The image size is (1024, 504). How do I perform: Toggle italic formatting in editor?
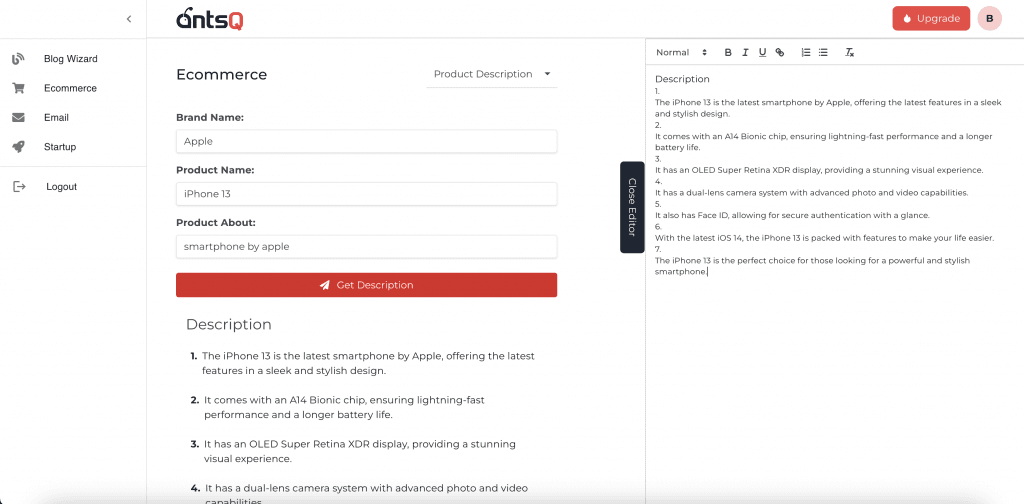coord(745,52)
